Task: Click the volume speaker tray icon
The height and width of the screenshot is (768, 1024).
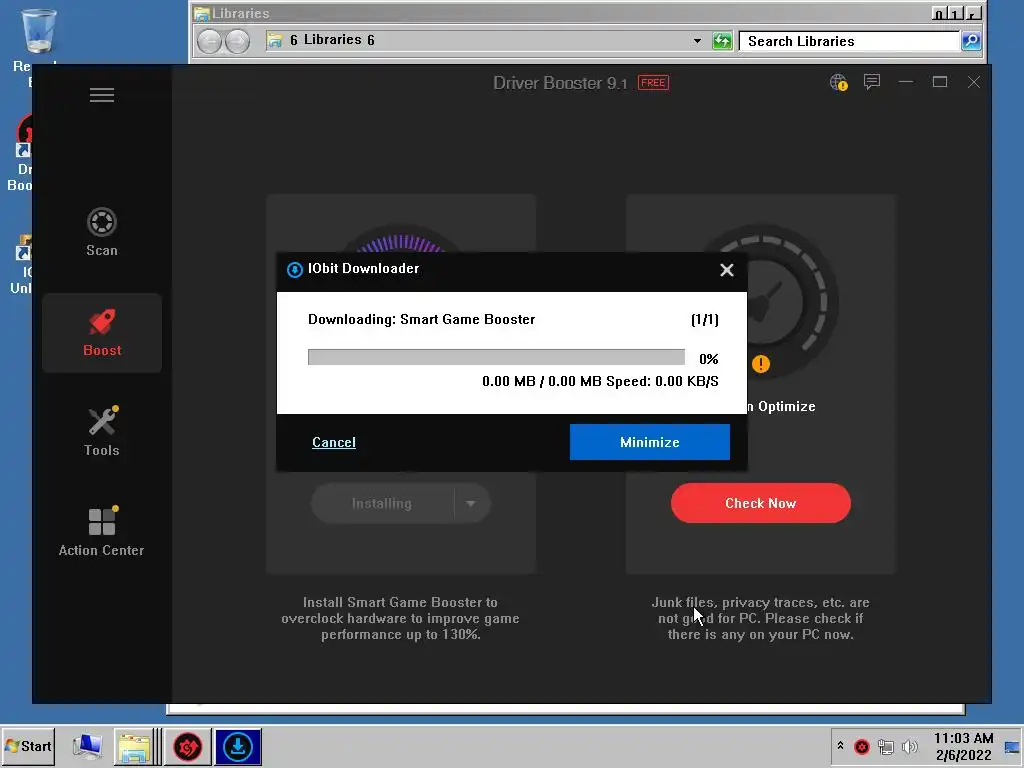Action: [x=910, y=746]
